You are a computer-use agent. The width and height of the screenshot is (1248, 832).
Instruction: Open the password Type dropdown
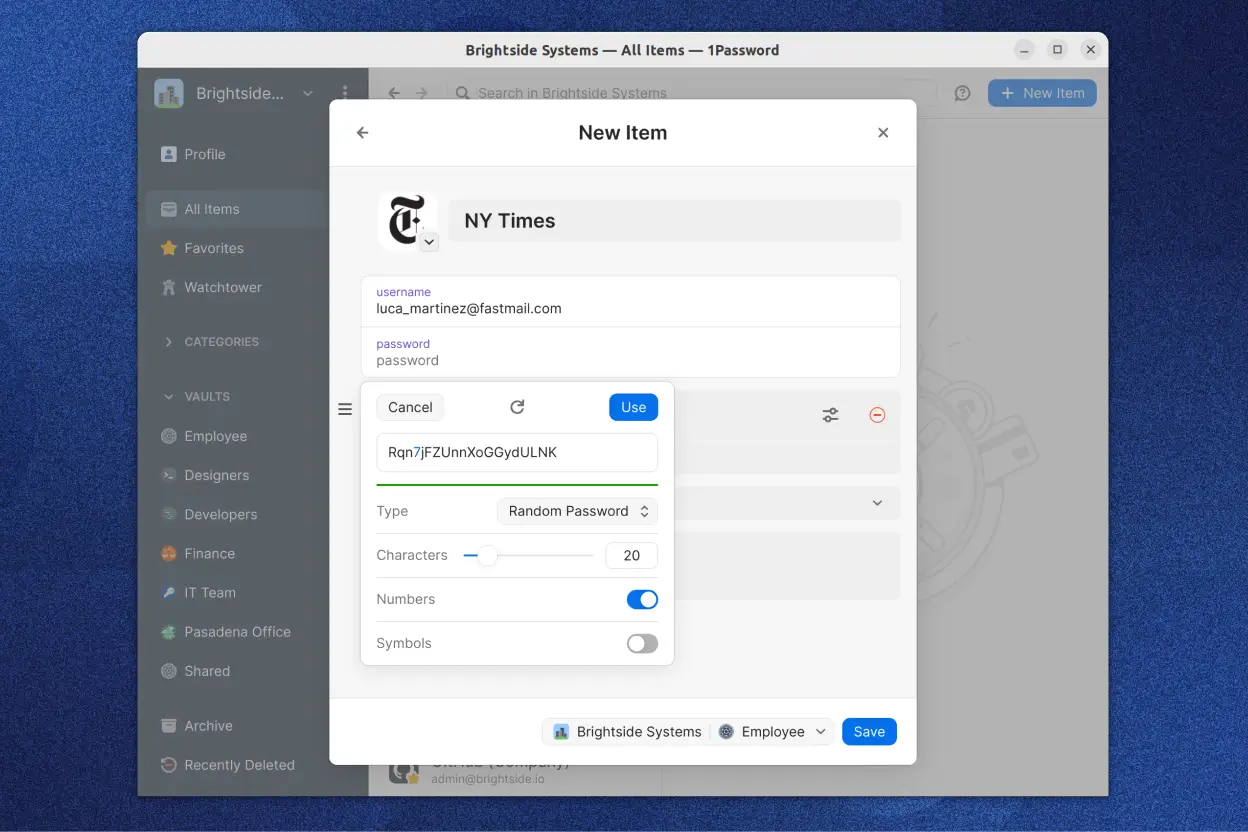tap(577, 511)
